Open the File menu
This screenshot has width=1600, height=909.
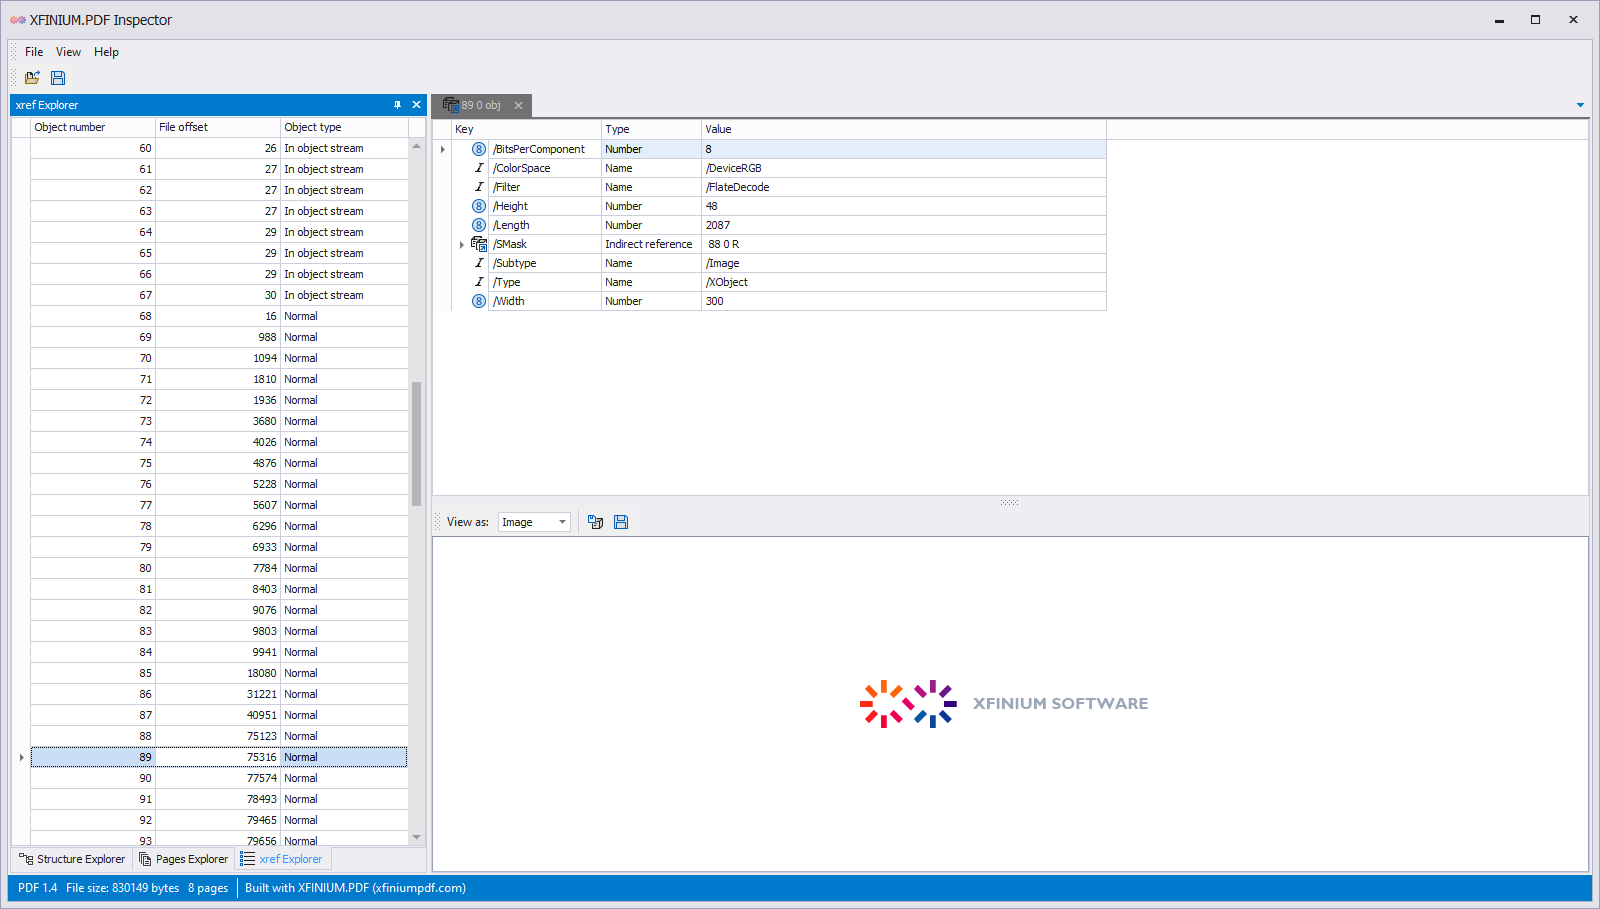coord(34,52)
